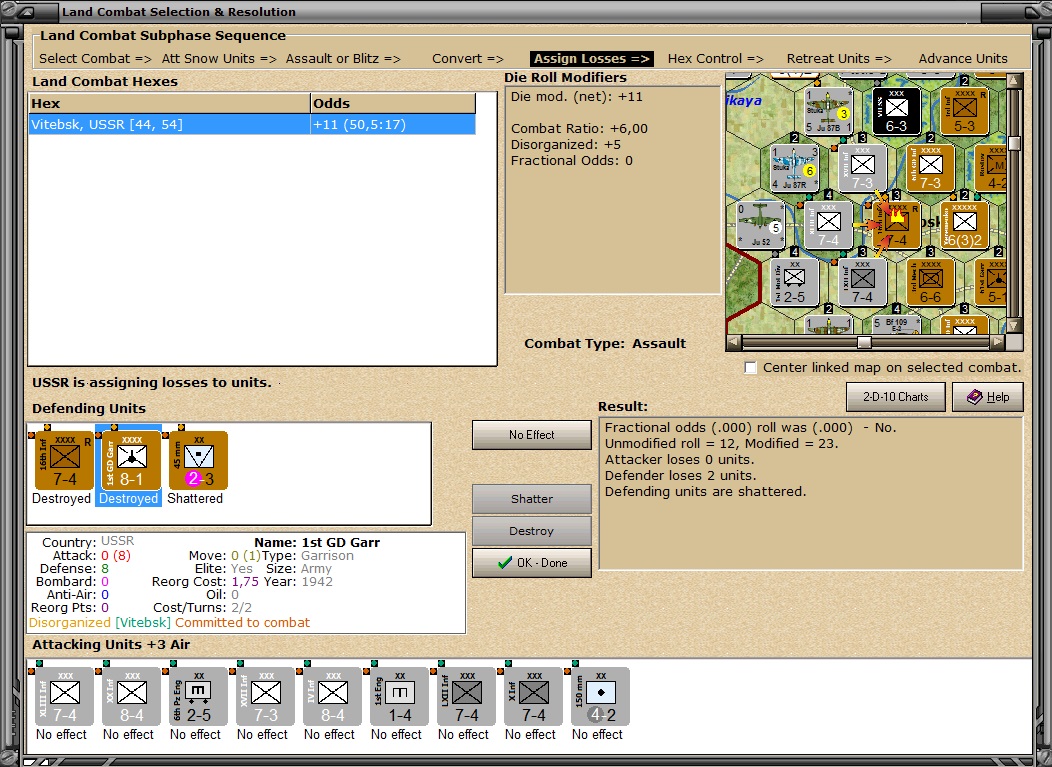Enable center linked map on selected combat
This screenshot has width=1052, height=767.
pos(751,368)
